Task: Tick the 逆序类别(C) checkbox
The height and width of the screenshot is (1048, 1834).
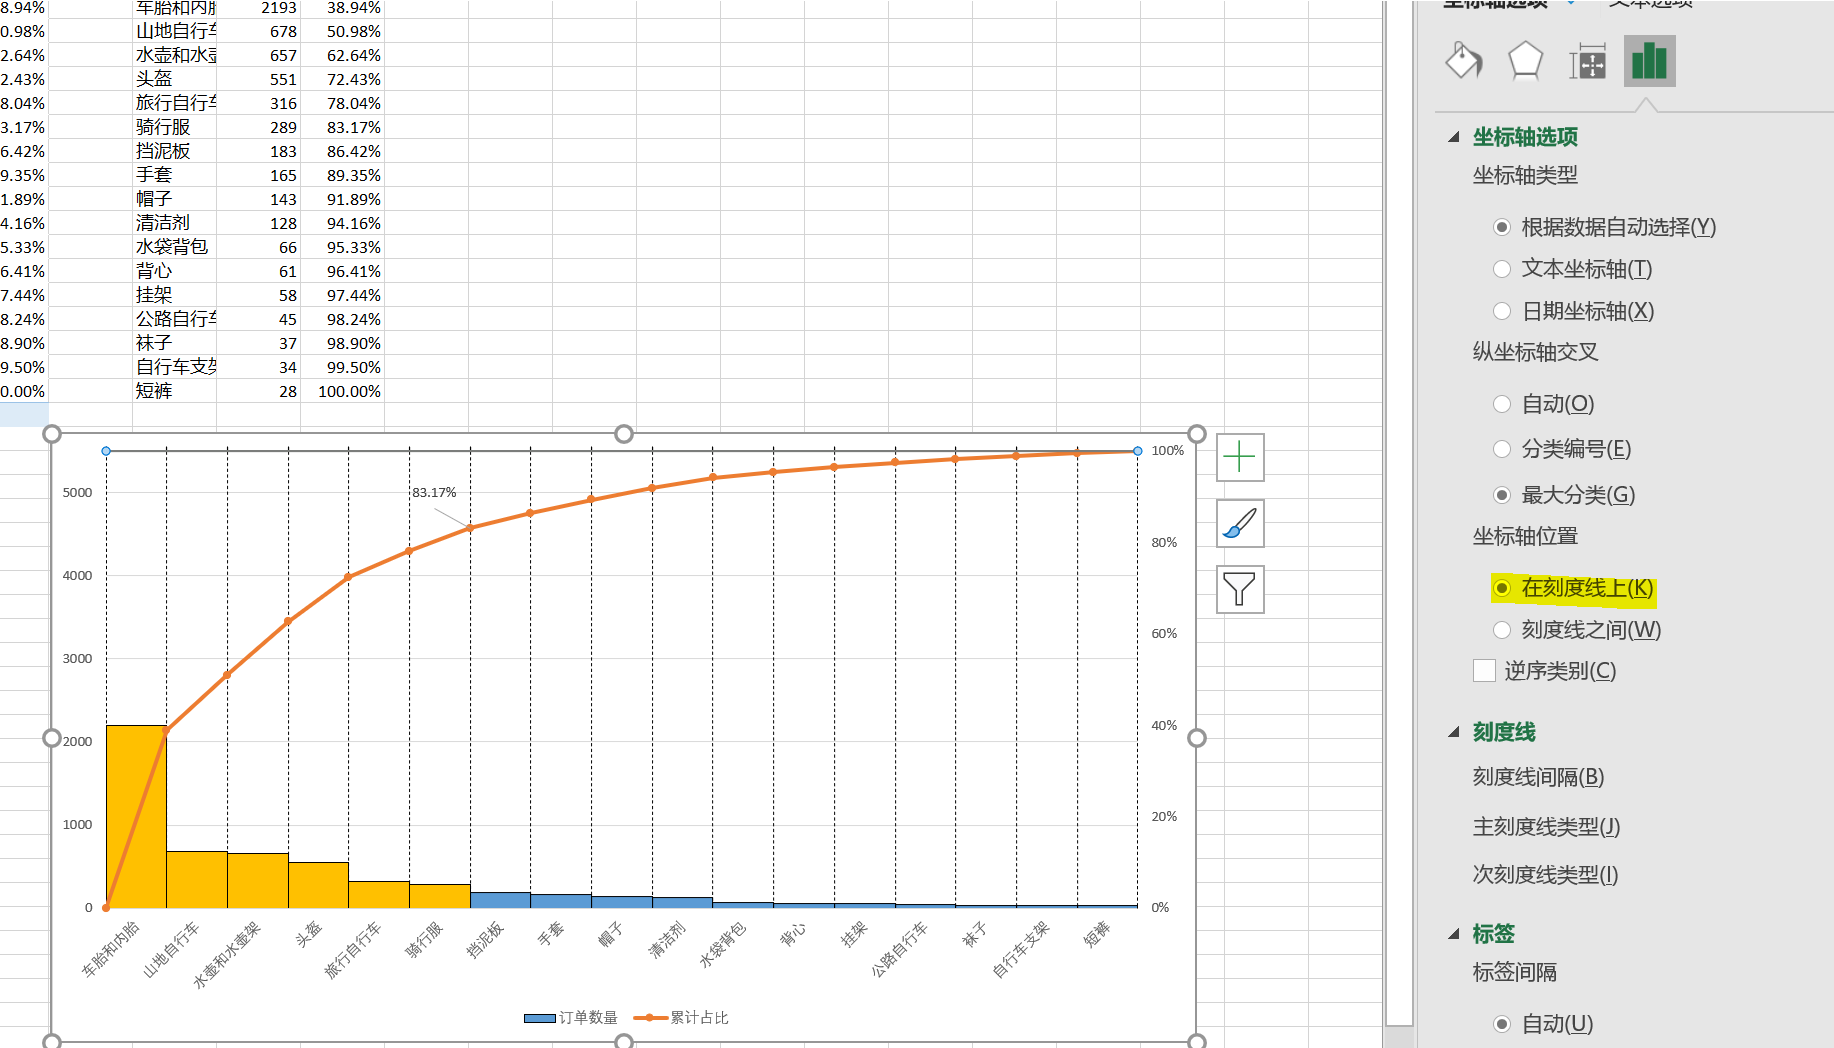Action: [1484, 671]
